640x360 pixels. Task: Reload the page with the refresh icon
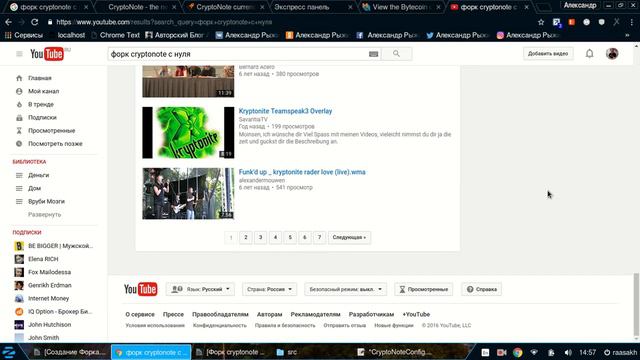[x=35, y=22]
